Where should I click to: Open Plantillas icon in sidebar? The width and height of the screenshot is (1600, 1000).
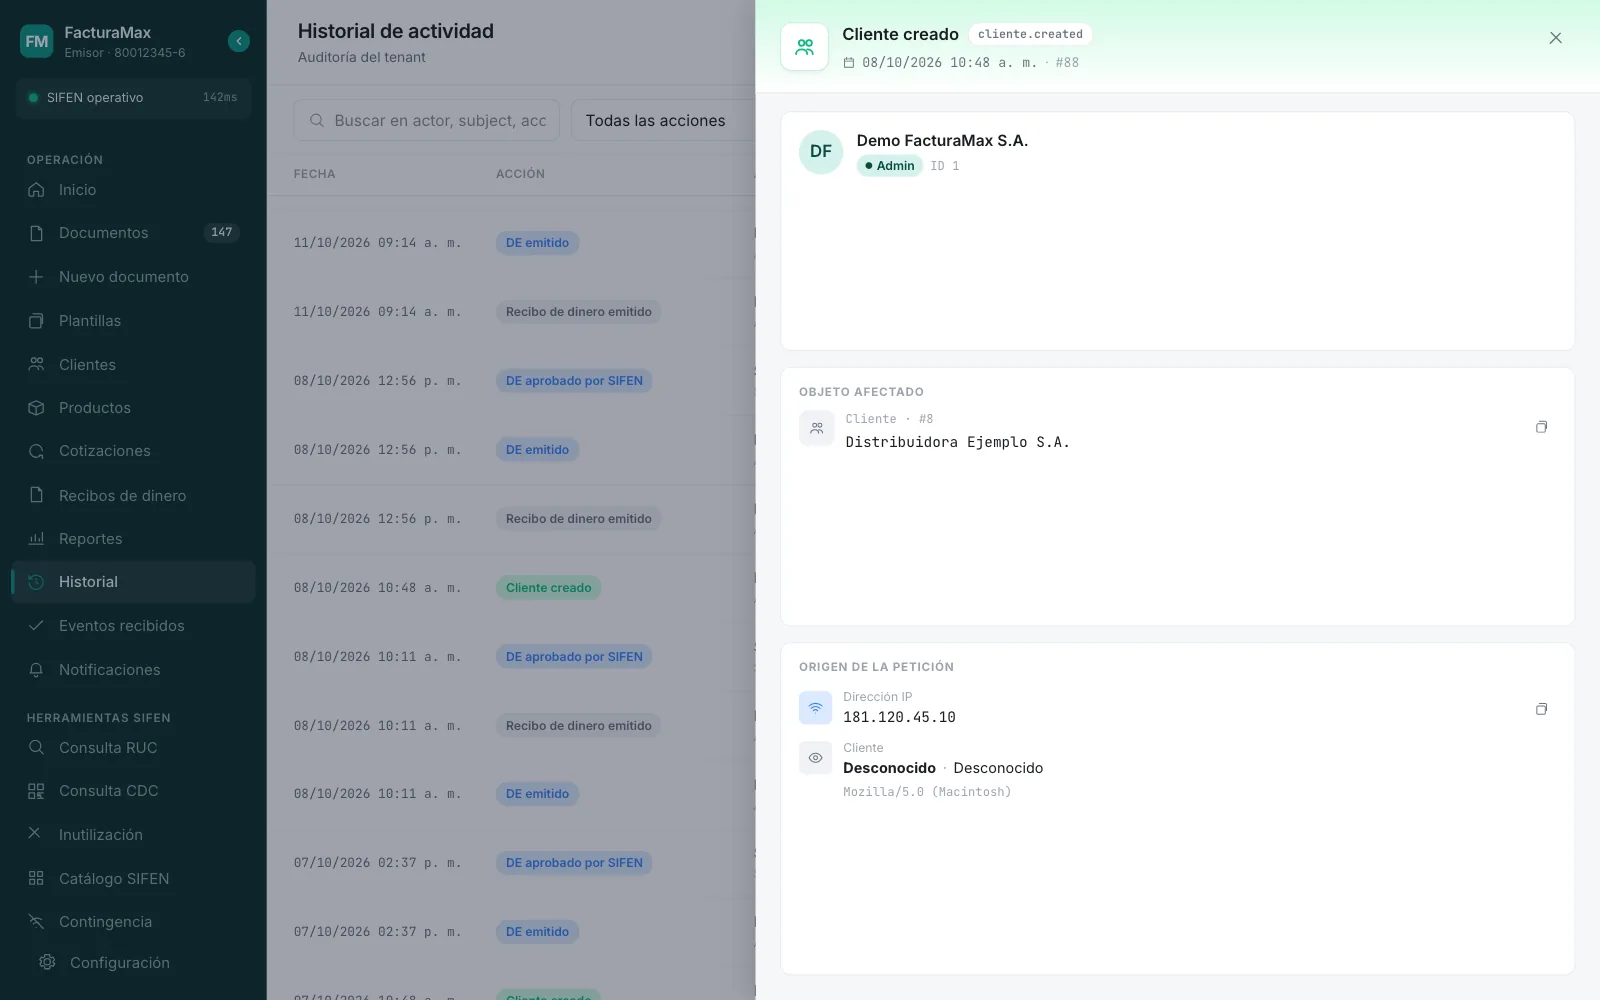36,321
